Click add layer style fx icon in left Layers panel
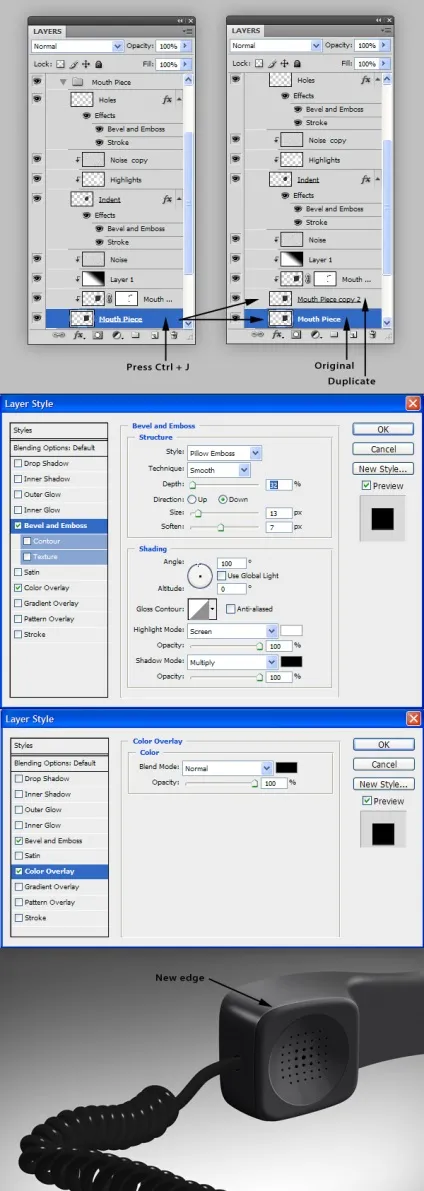This screenshot has height=1191, width=424. click(x=78, y=334)
